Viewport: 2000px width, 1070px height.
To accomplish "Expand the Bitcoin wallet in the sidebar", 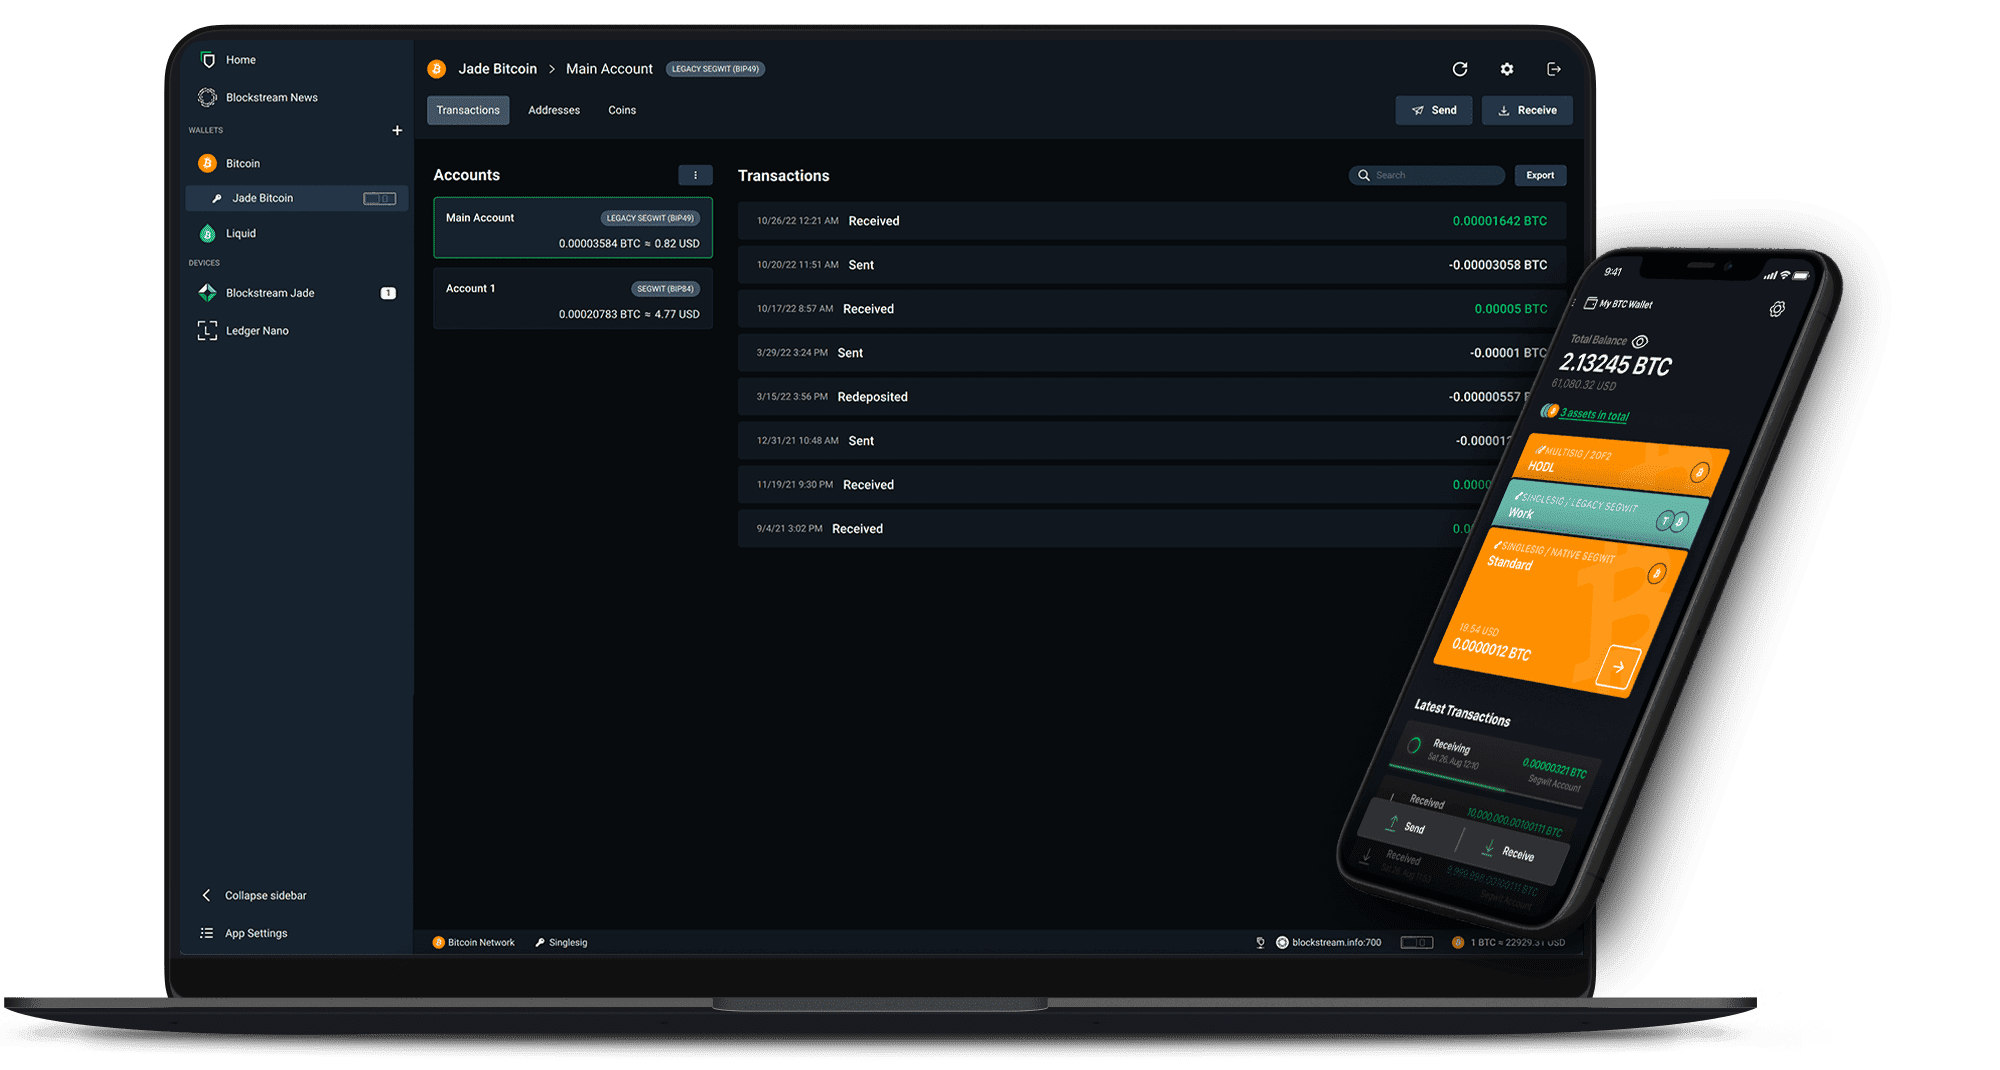I will click(x=242, y=164).
